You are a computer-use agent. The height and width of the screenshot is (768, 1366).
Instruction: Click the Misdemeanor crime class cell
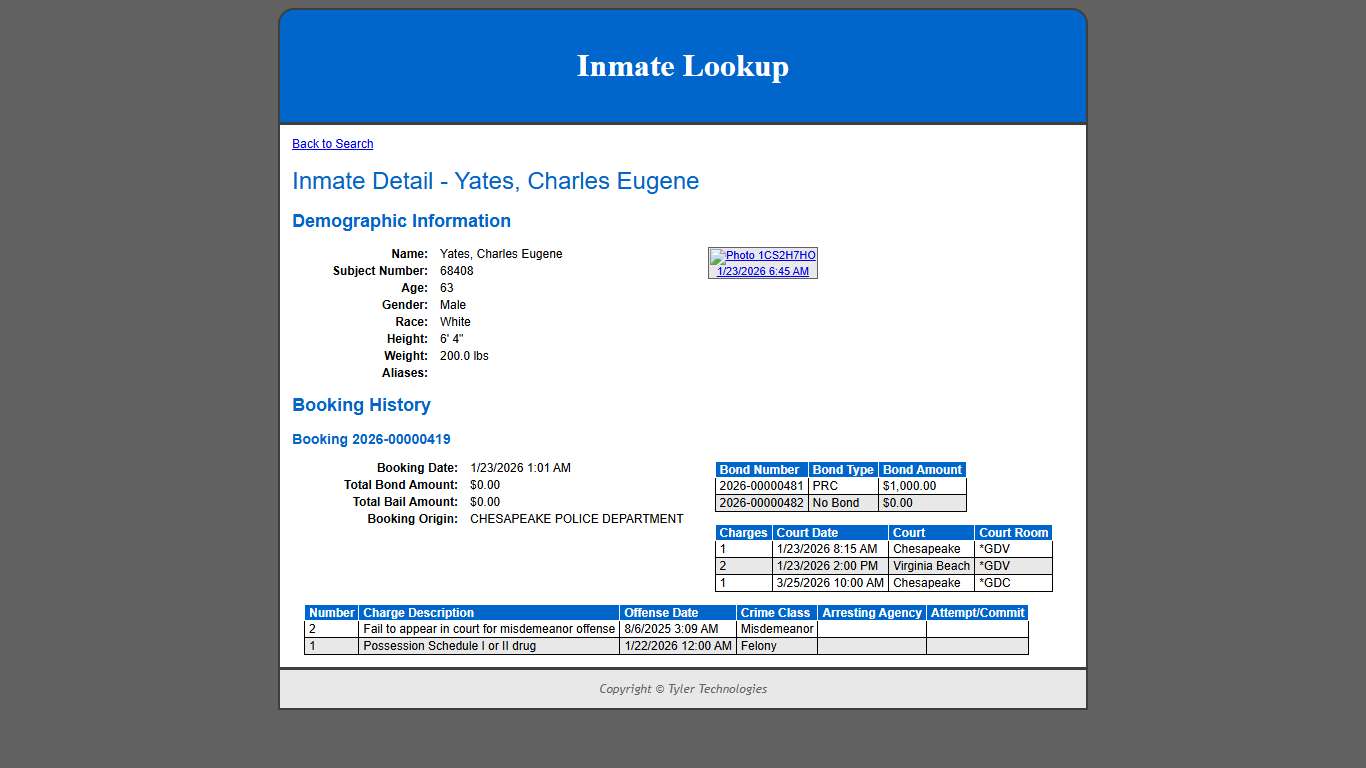(x=774, y=629)
